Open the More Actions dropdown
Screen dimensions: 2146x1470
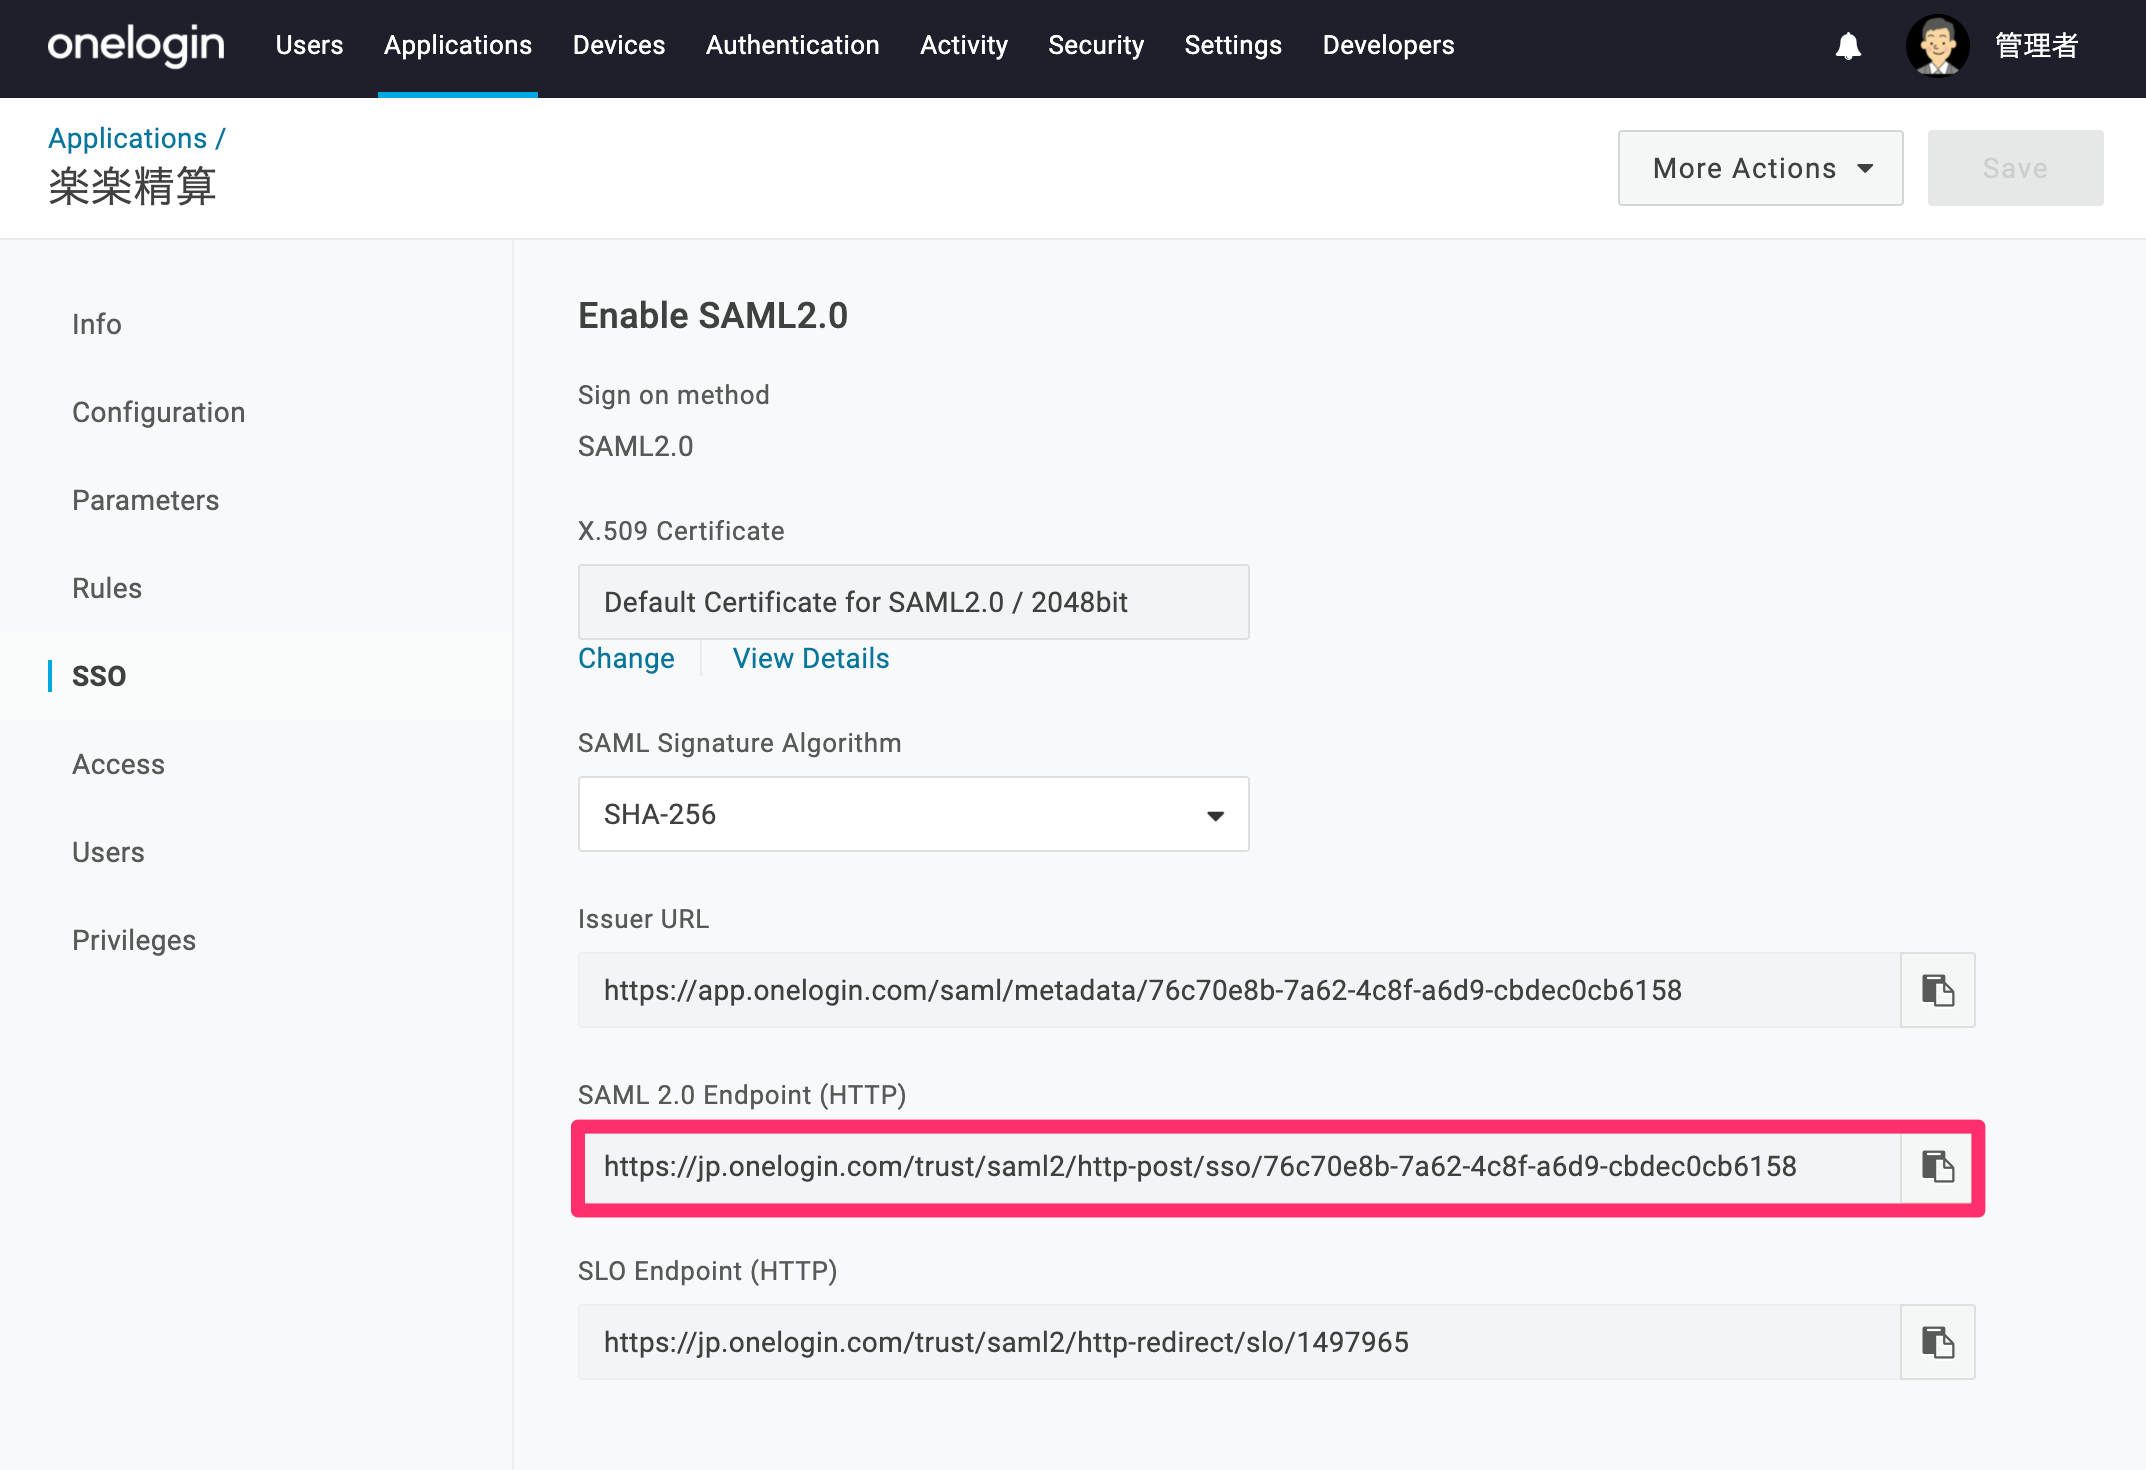tap(1760, 168)
